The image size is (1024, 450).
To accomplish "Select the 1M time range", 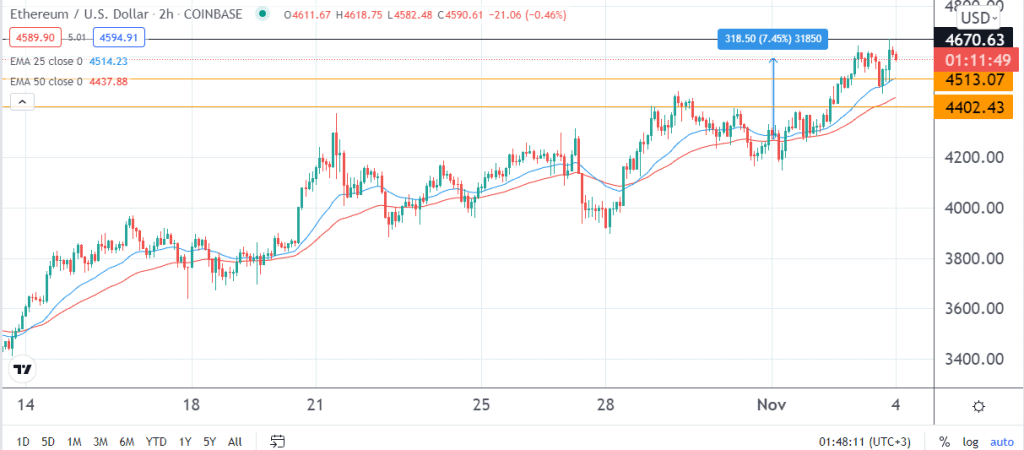I will pos(74,442).
